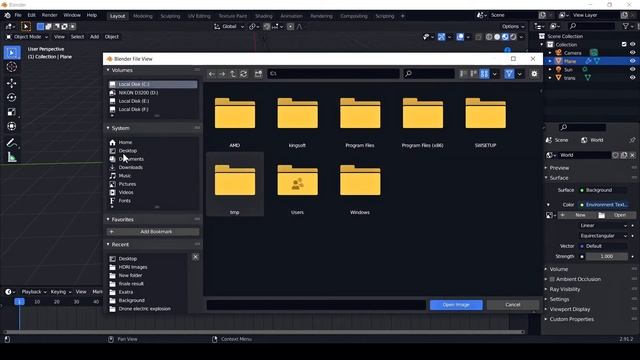Switch to the Modeling workspace tab
The height and width of the screenshot is (360, 640).
click(x=143, y=16)
